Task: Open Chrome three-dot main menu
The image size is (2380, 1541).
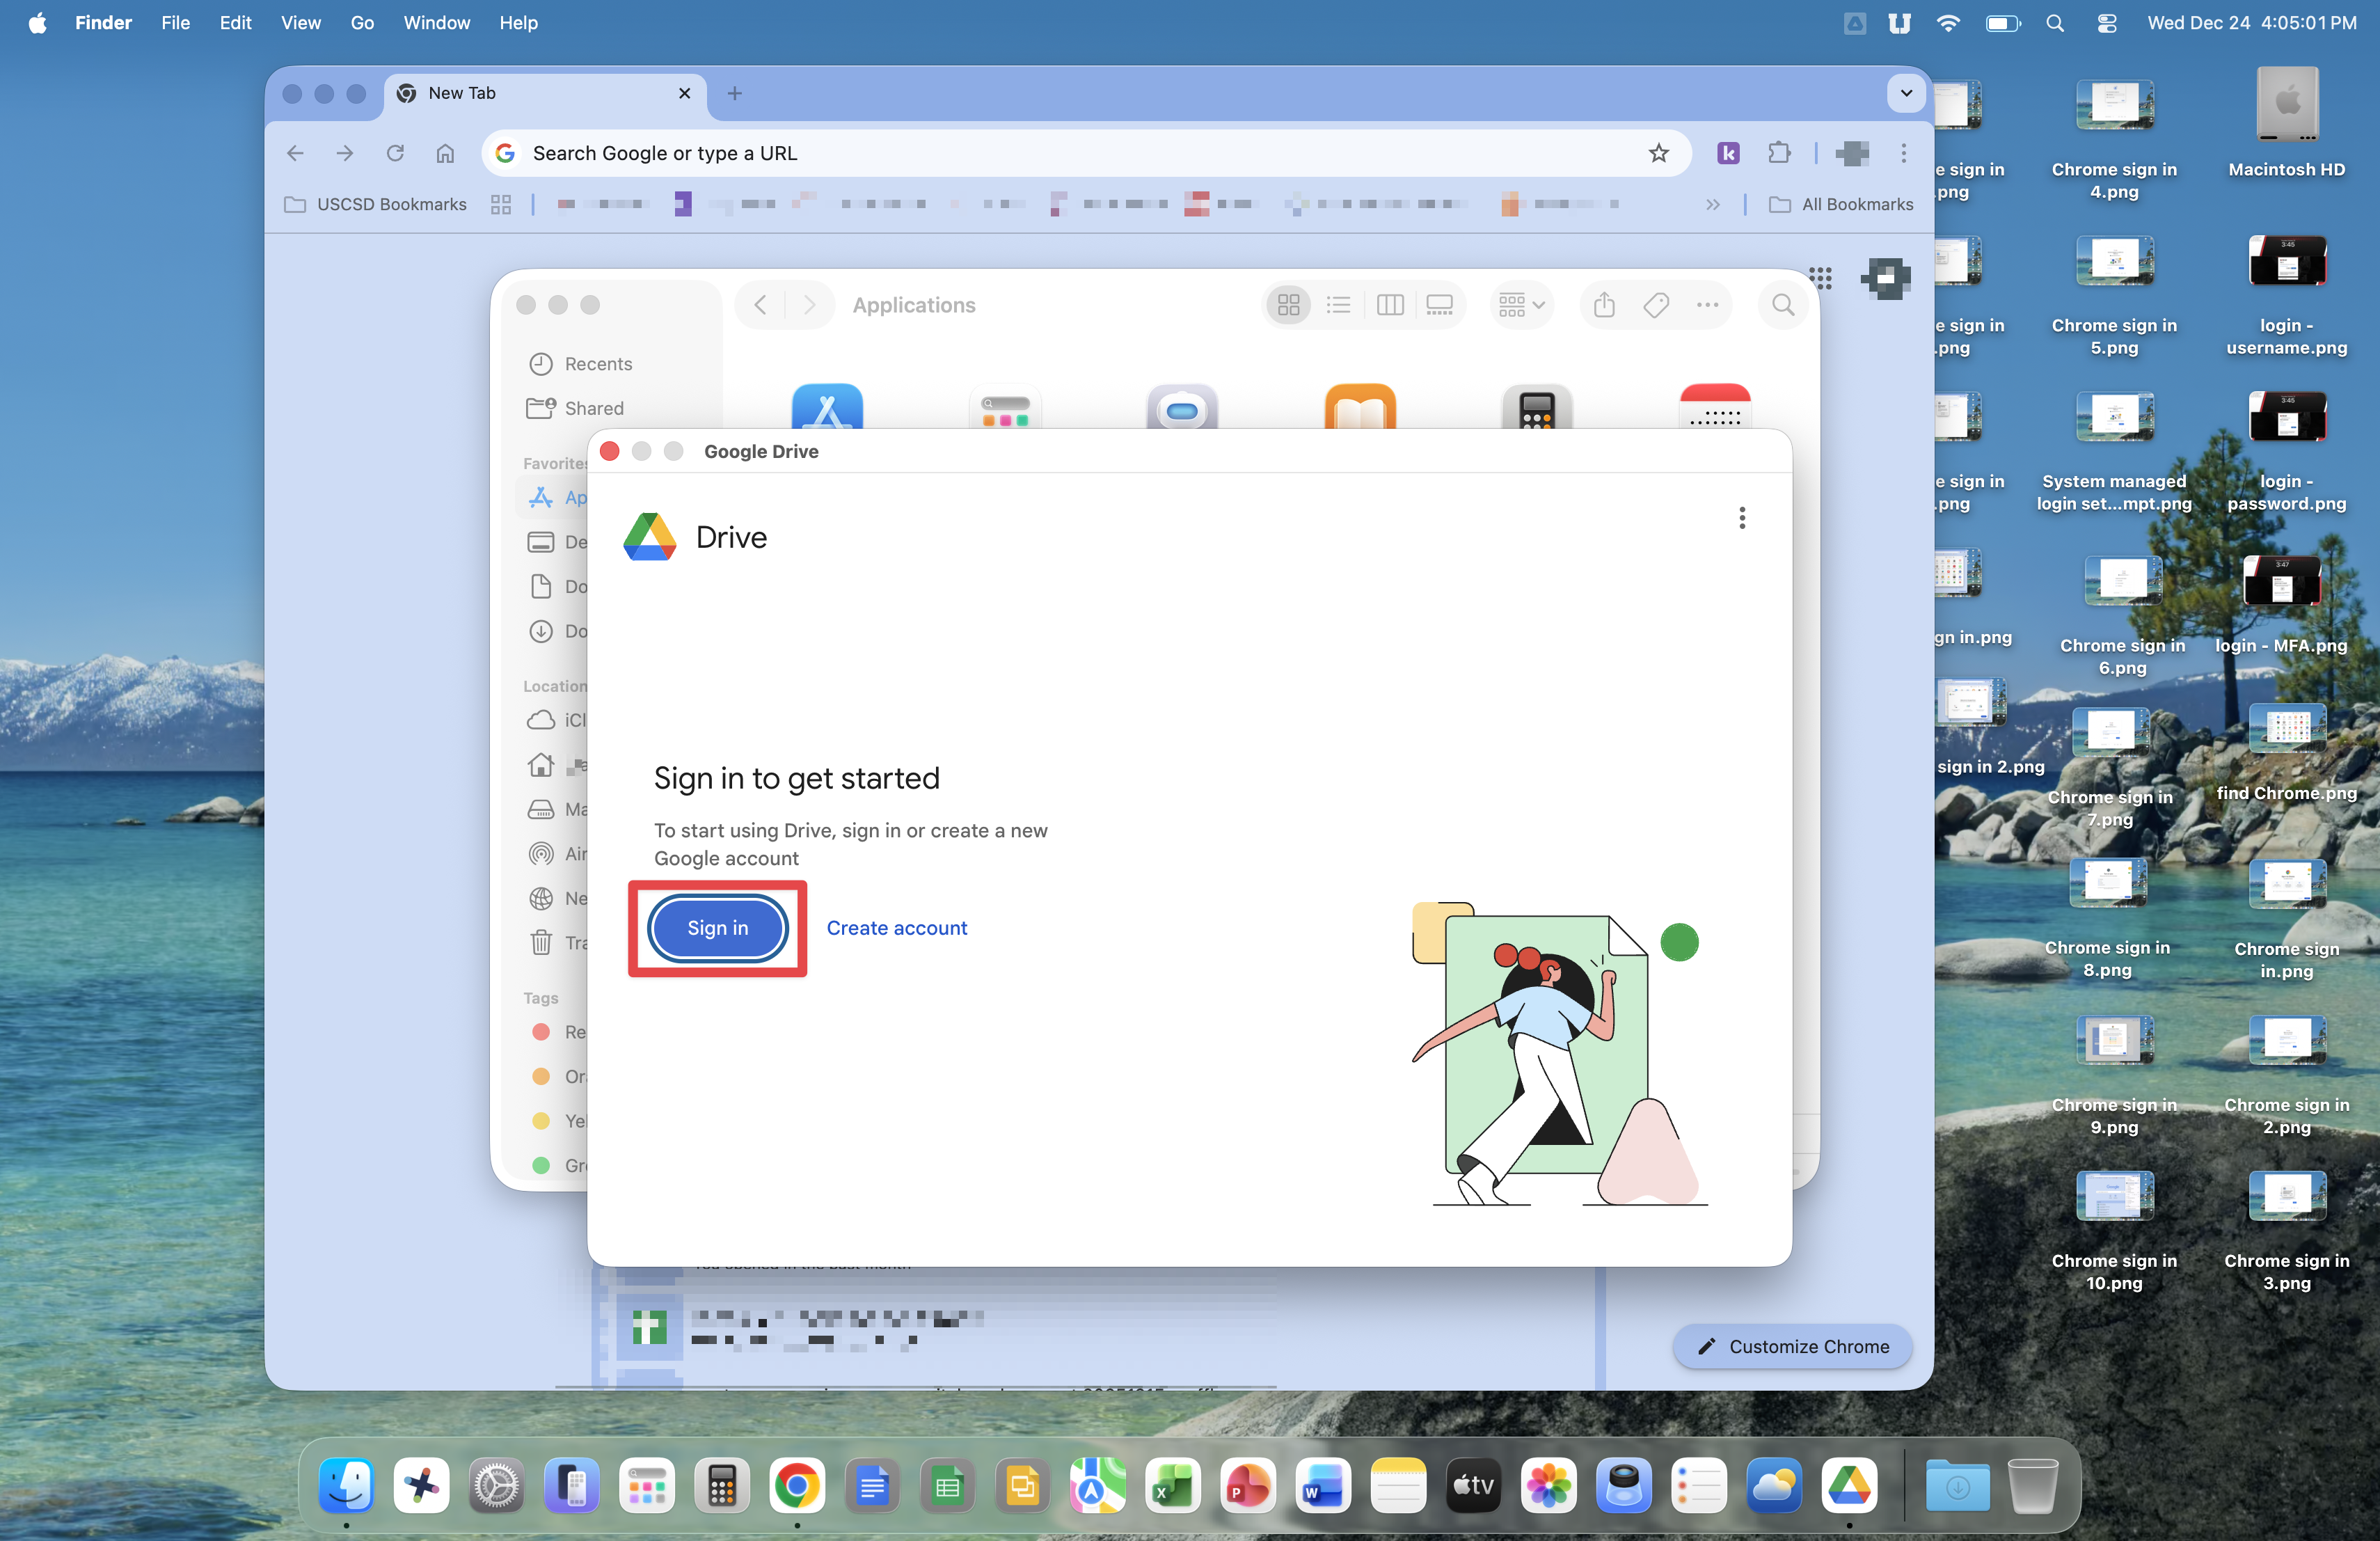Action: 1903,153
